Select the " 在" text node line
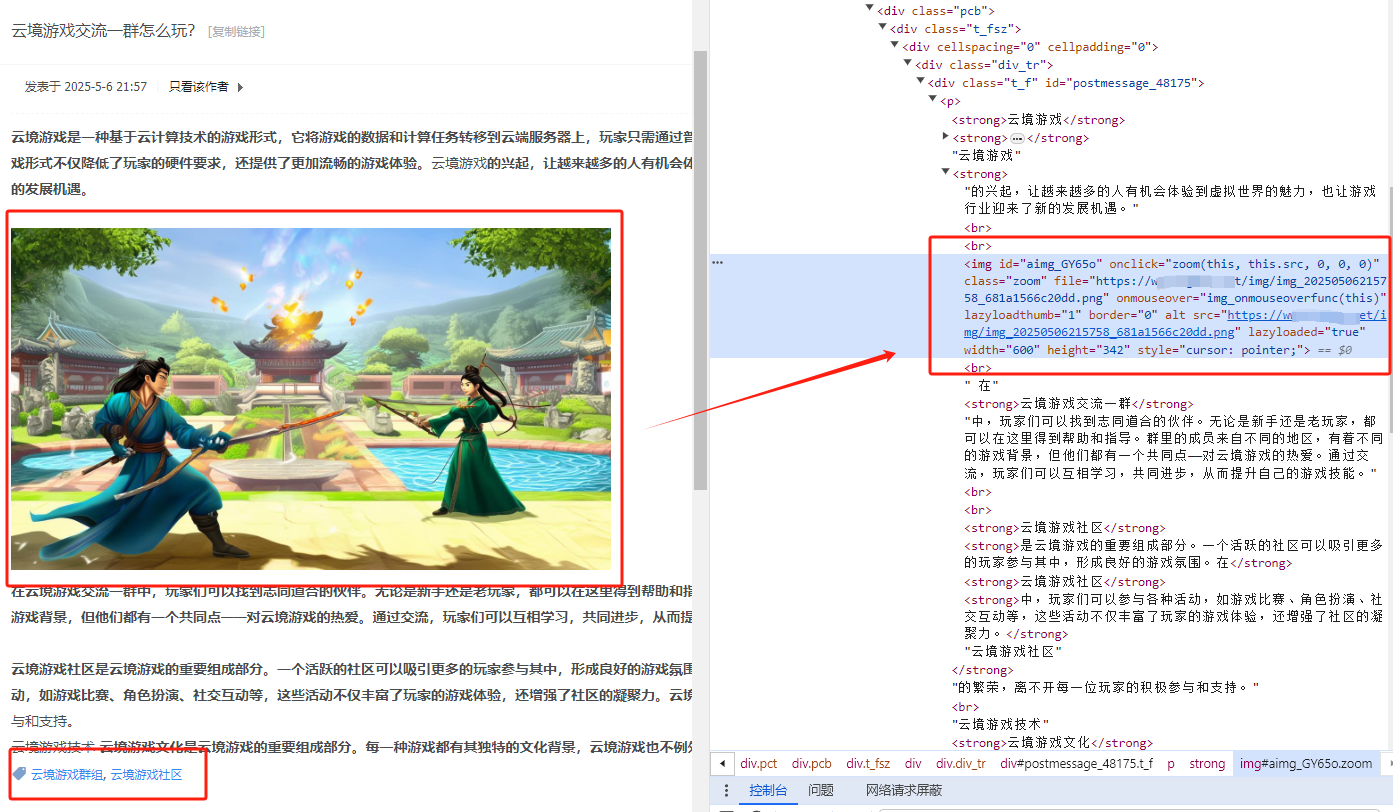The image size is (1393, 812). tap(982, 386)
